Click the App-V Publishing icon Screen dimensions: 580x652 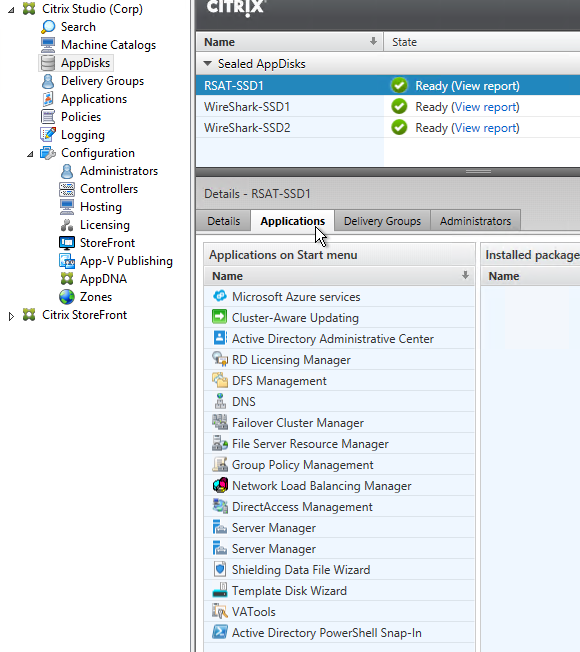(x=67, y=261)
